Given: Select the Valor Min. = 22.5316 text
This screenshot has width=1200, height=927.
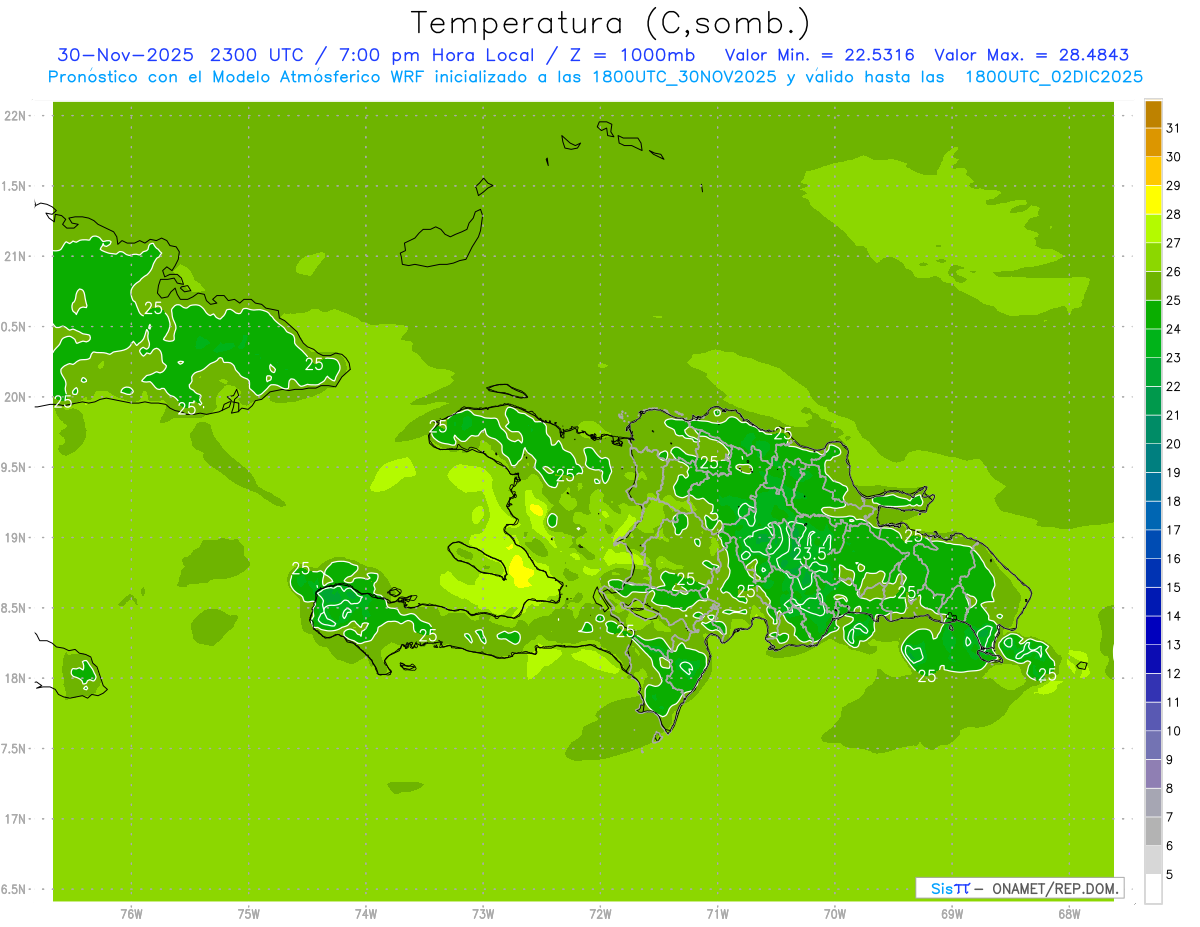Looking at the screenshot, I should click(x=819, y=55).
